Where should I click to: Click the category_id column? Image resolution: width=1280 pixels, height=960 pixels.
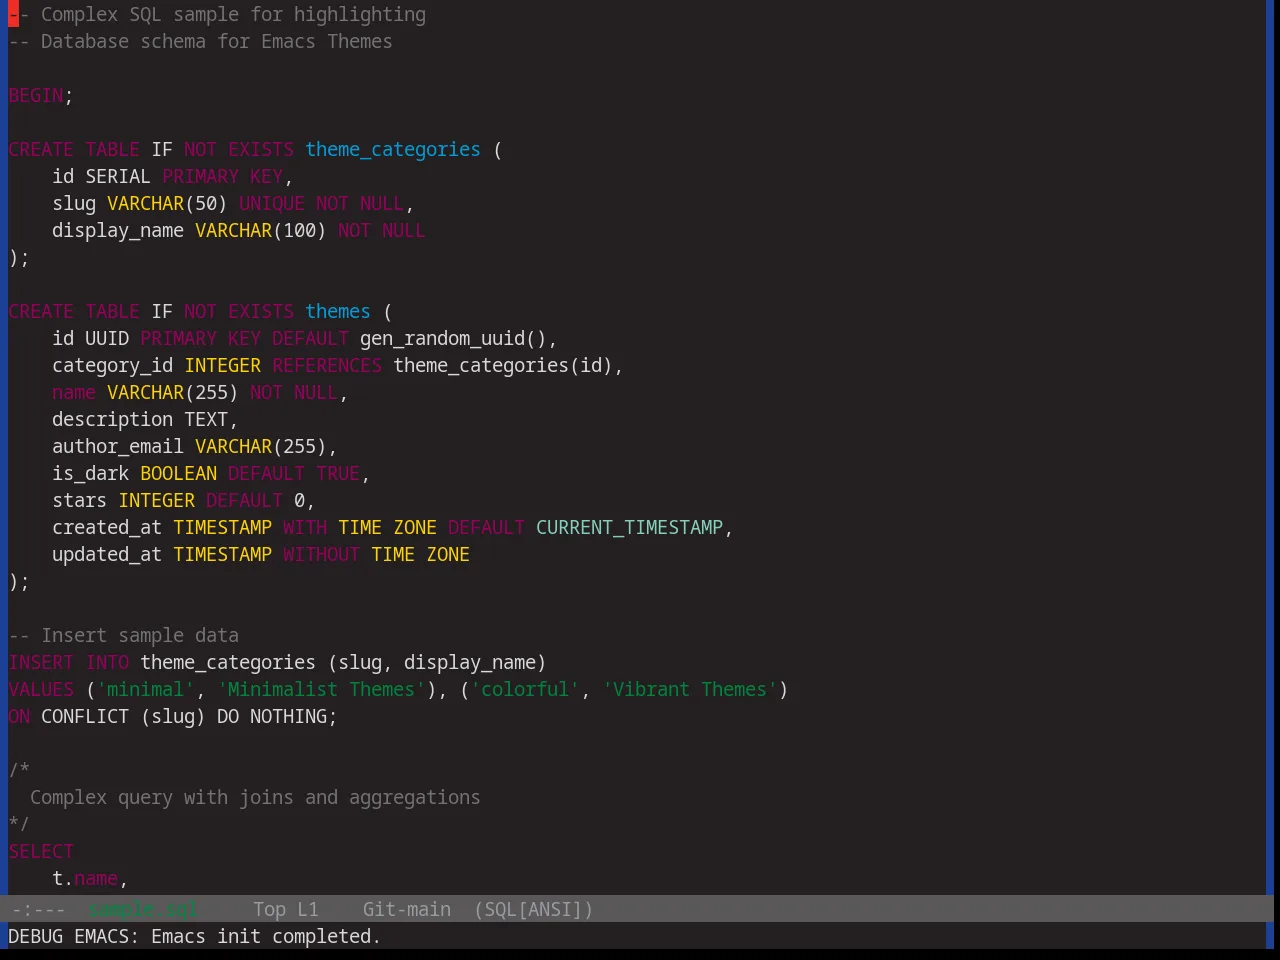pyautogui.click(x=112, y=366)
